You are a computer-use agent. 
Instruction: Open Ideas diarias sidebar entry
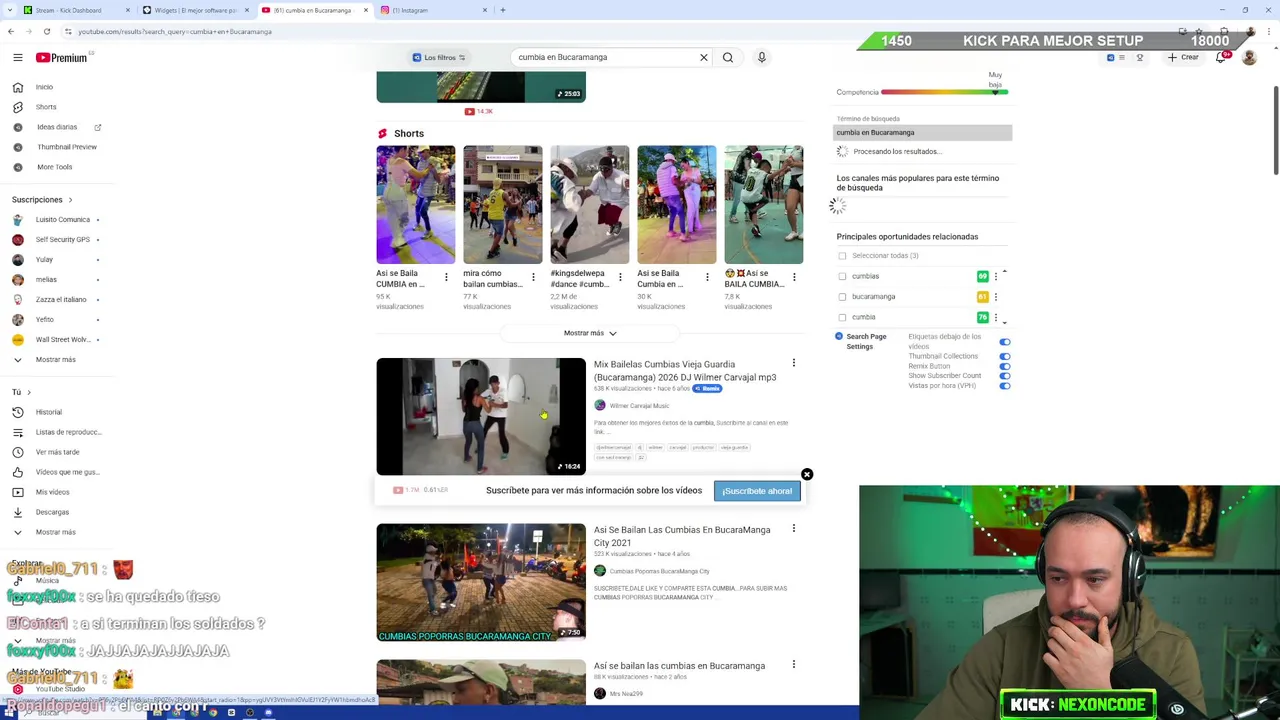[57, 127]
